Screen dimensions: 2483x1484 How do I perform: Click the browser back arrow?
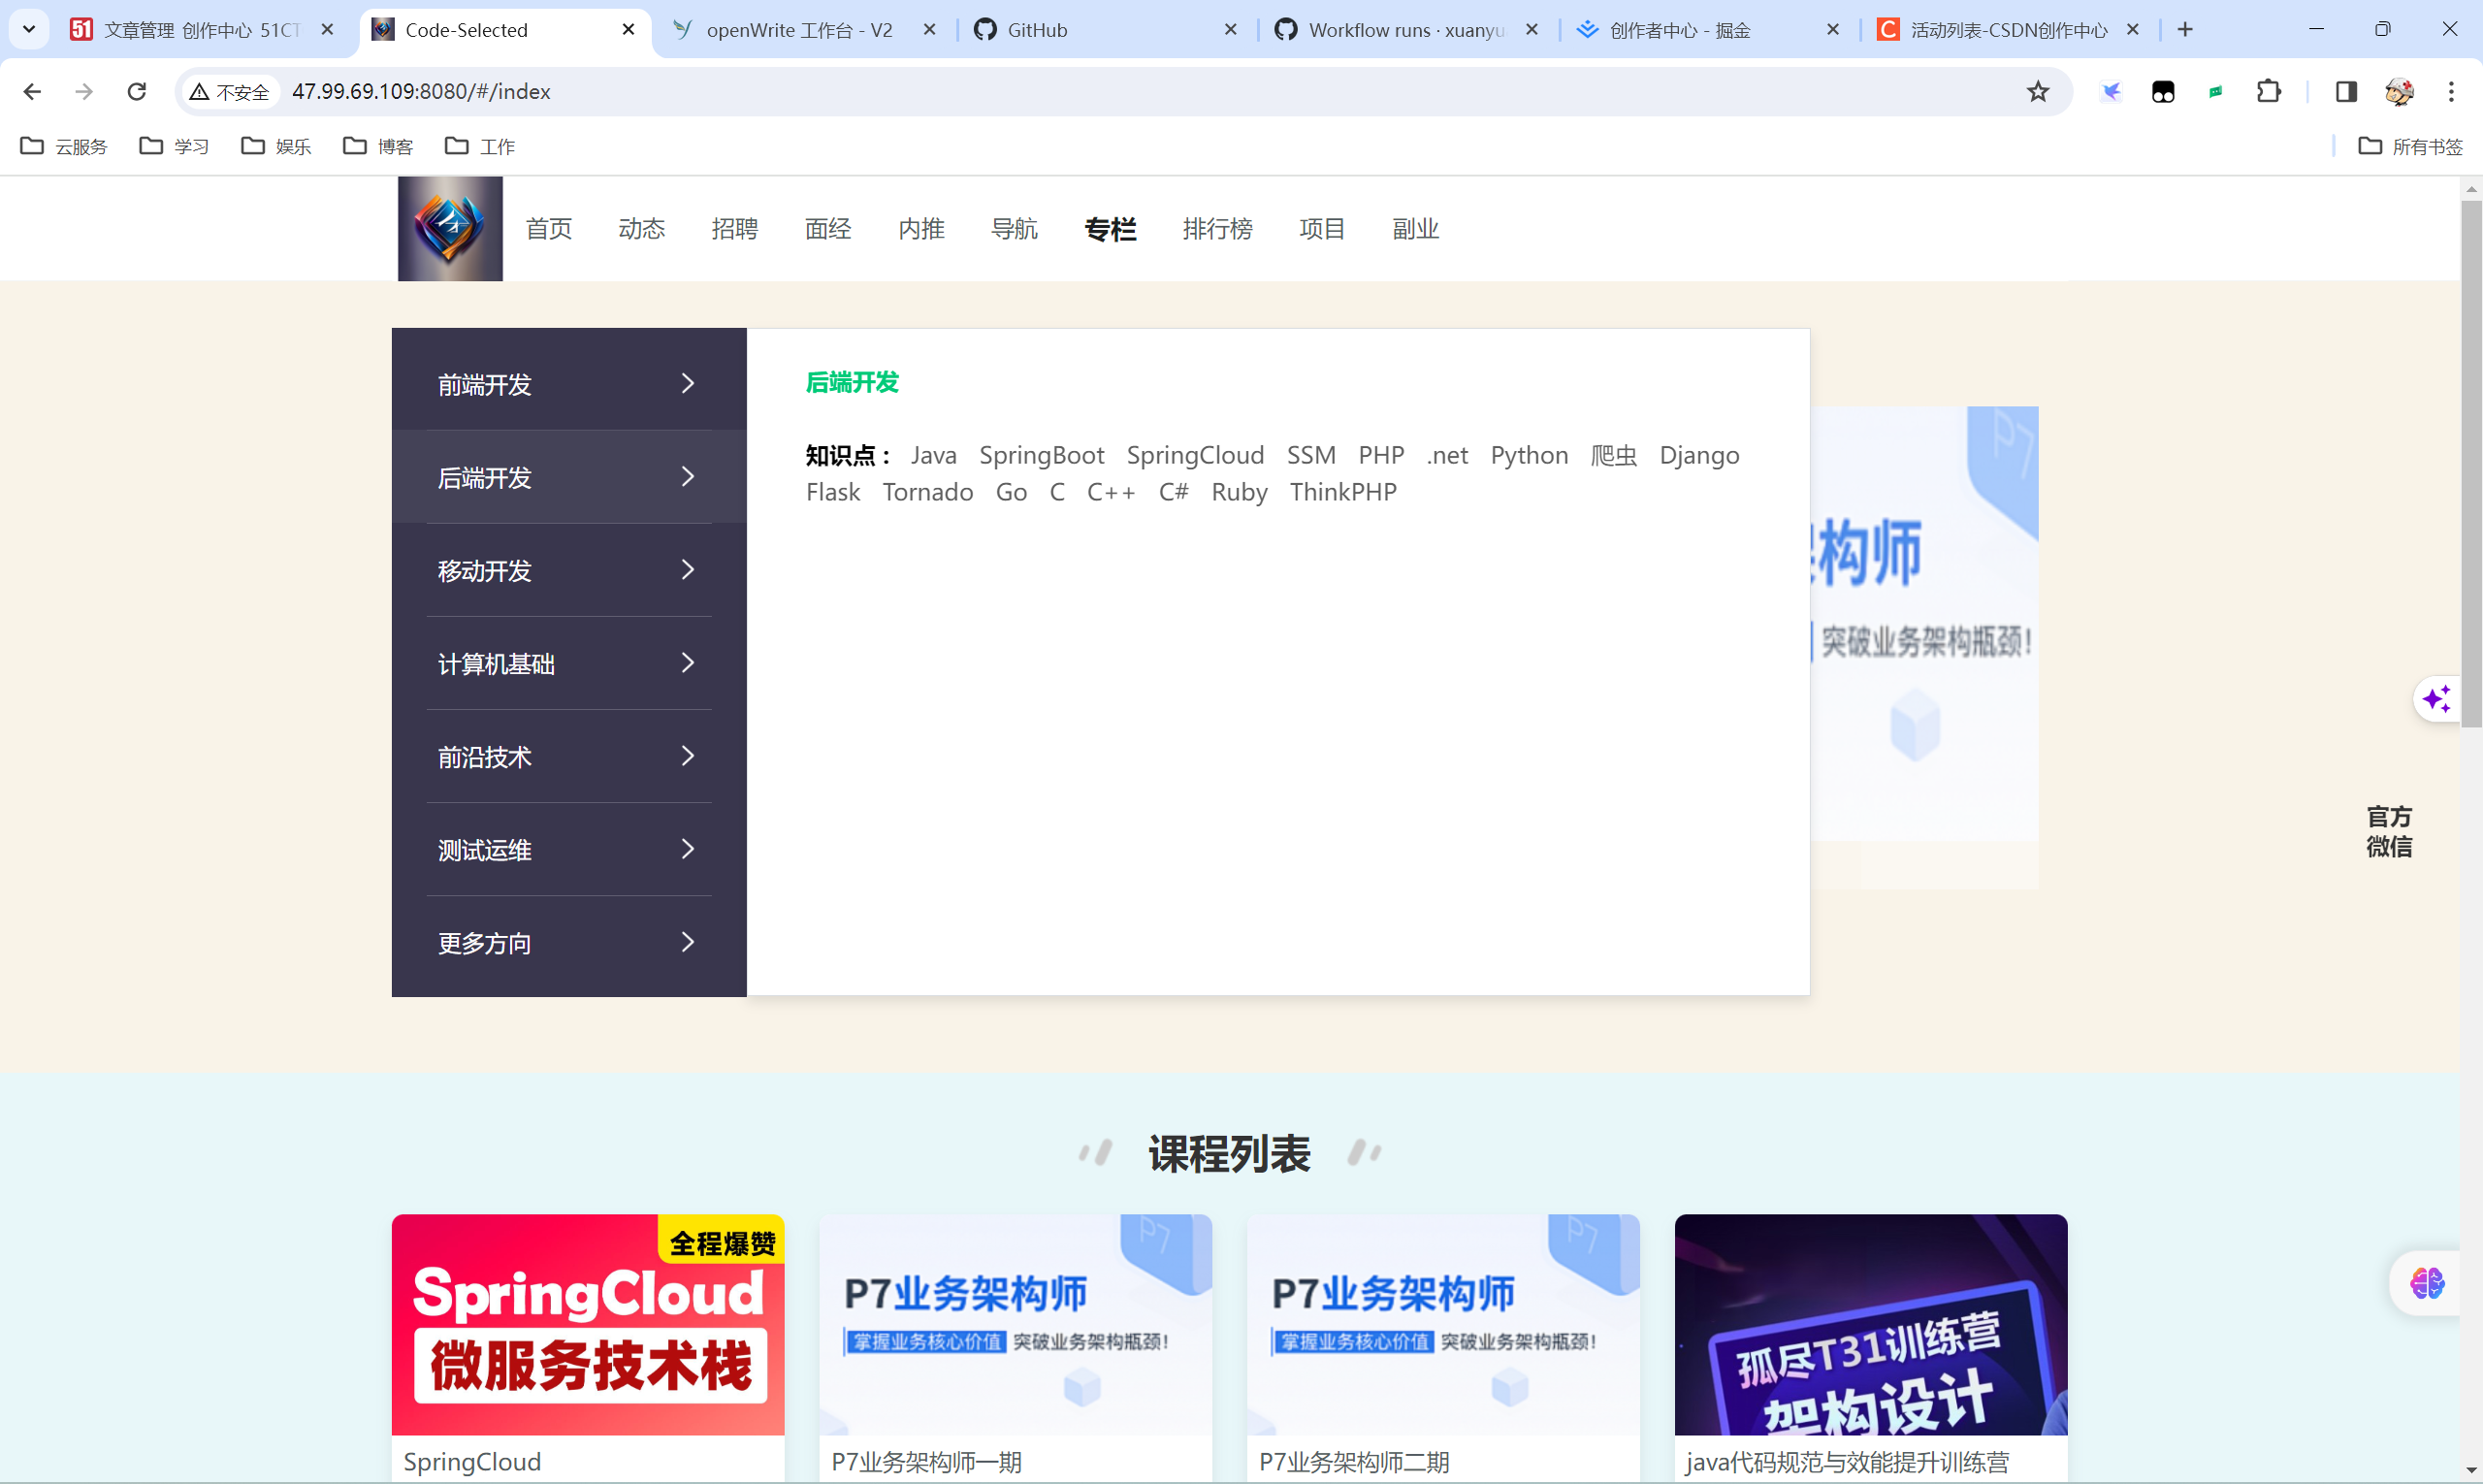[33, 91]
